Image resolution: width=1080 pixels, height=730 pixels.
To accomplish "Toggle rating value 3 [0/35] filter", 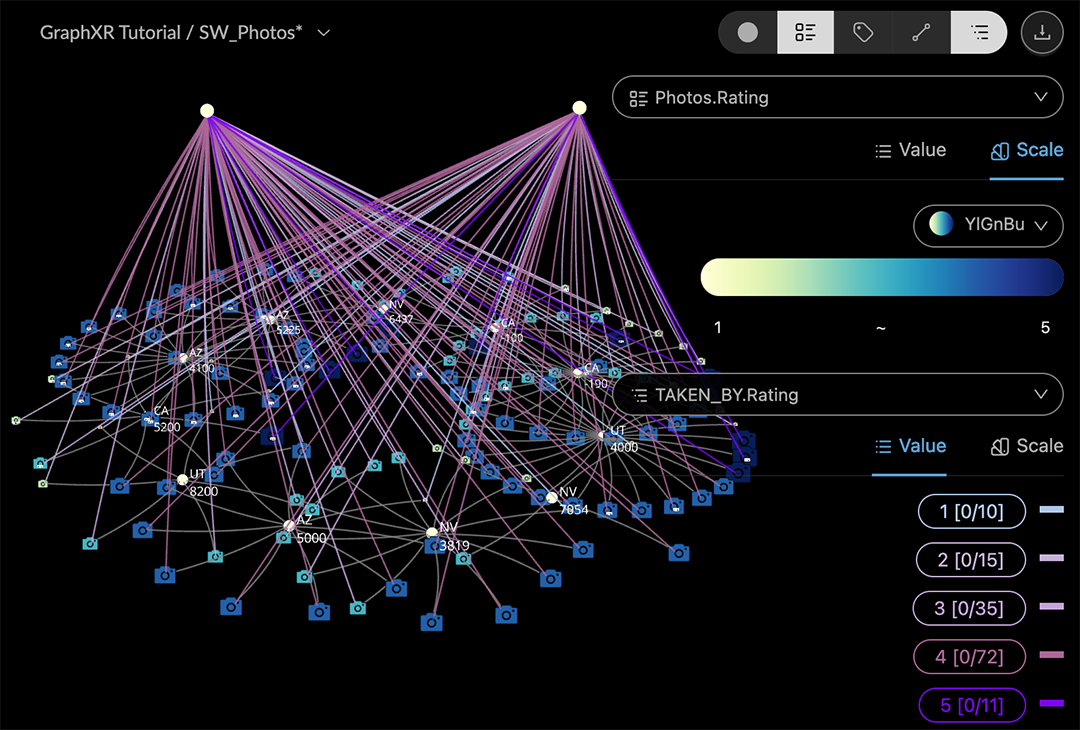I will point(969,609).
